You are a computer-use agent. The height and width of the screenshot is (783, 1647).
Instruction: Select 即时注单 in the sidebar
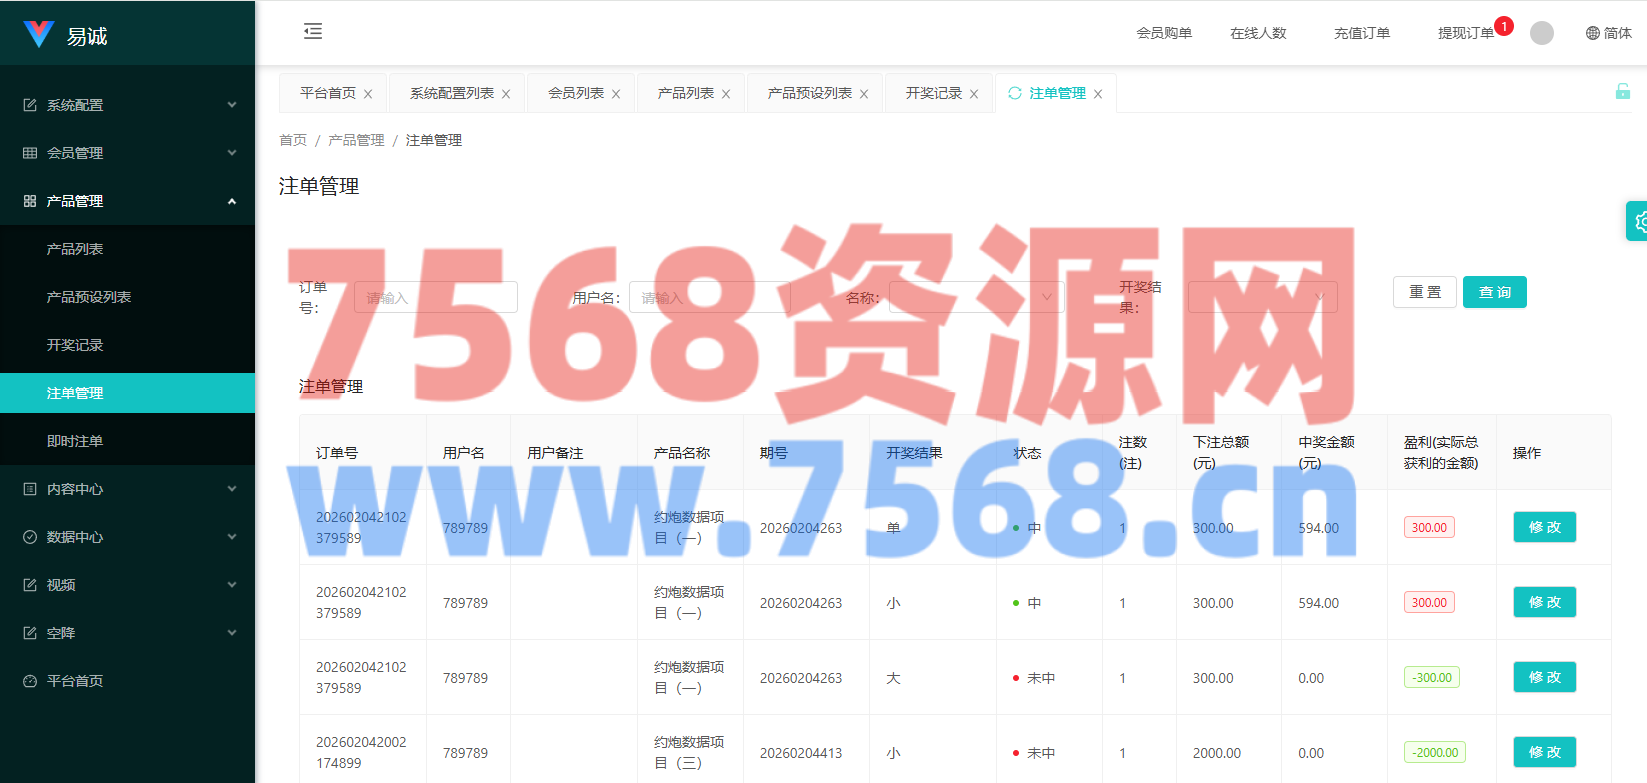point(75,441)
